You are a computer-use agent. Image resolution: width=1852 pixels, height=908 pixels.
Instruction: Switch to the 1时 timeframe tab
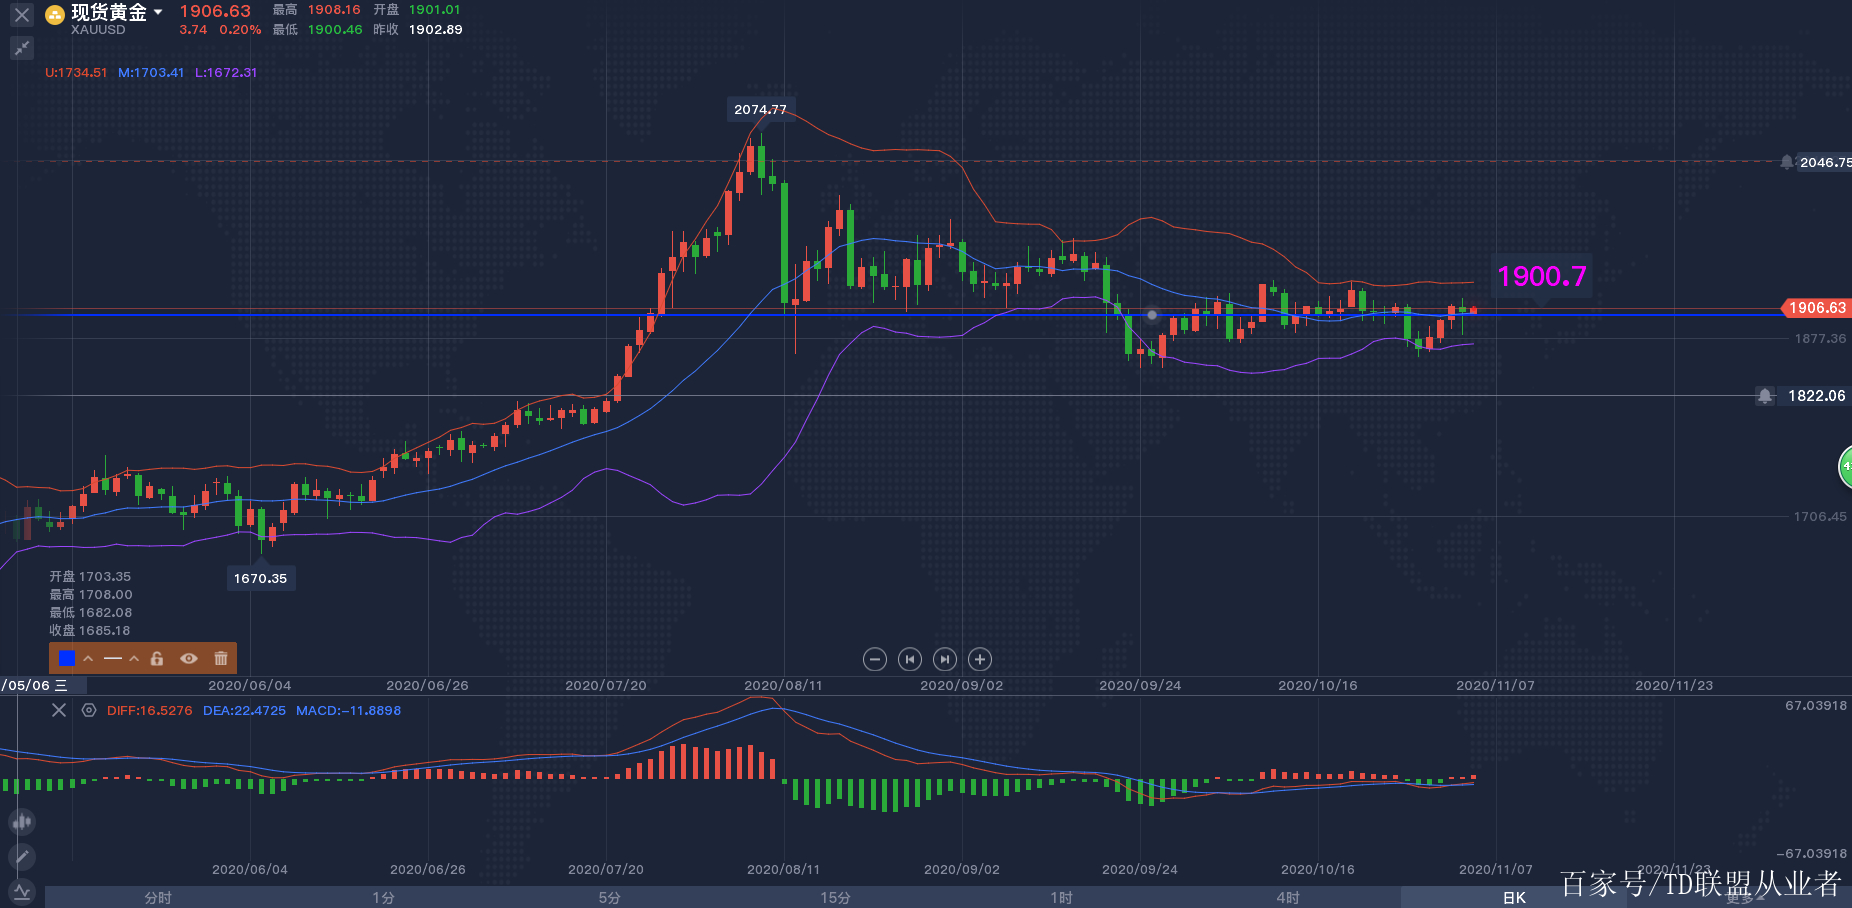click(1062, 897)
